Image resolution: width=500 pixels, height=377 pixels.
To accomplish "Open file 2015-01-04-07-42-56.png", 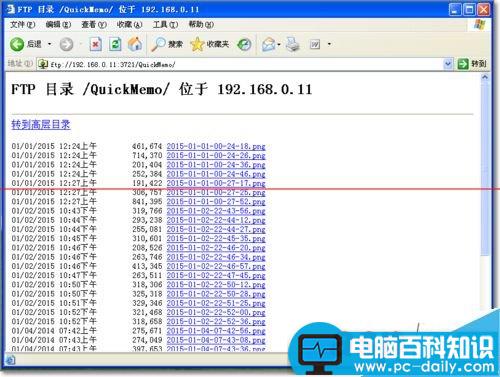I will (x=216, y=331).
